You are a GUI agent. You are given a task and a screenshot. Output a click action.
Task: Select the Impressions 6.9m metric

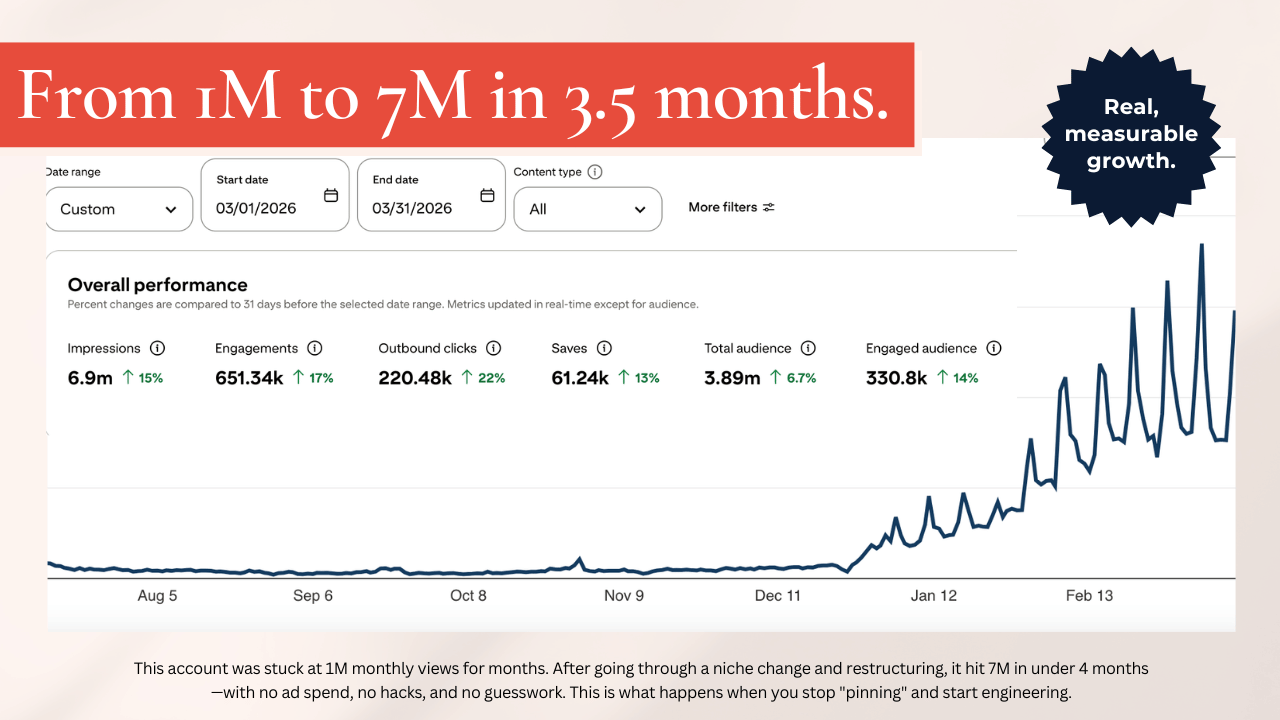click(115, 363)
